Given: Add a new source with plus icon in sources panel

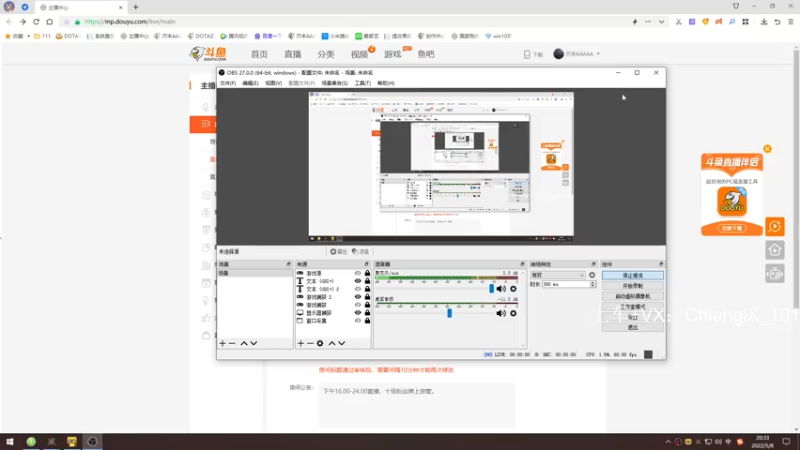Looking at the screenshot, I should [301, 343].
